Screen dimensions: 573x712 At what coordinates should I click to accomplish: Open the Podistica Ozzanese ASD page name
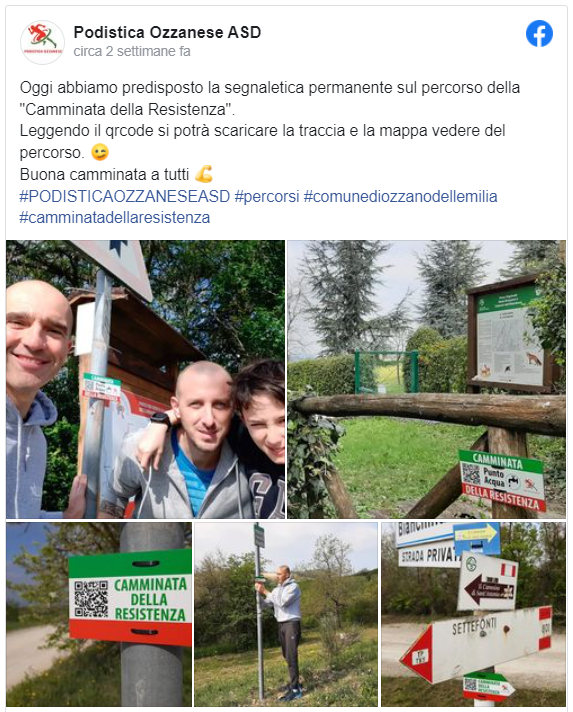pyautogui.click(x=167, y=32)
